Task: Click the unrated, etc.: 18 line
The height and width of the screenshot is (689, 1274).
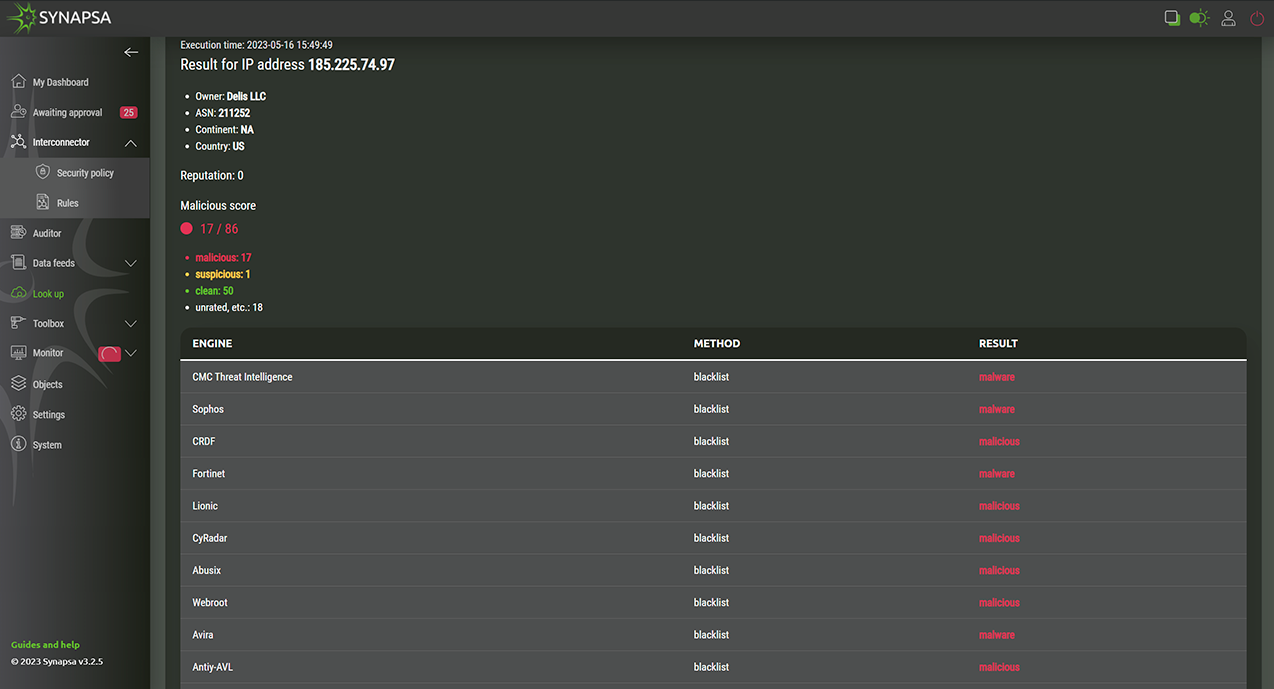Action: tap(229, 307)
